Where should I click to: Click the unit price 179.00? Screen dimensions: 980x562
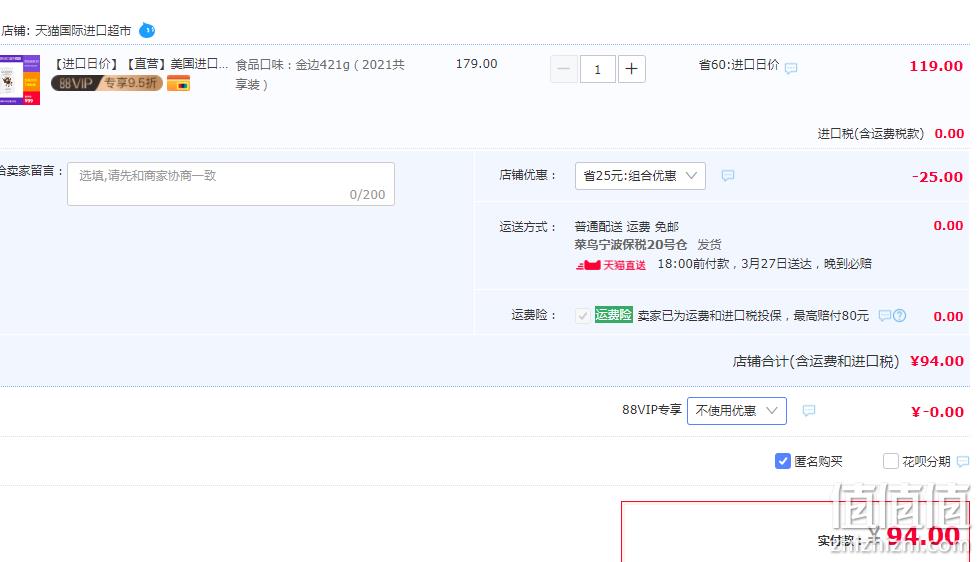[476, 64]
